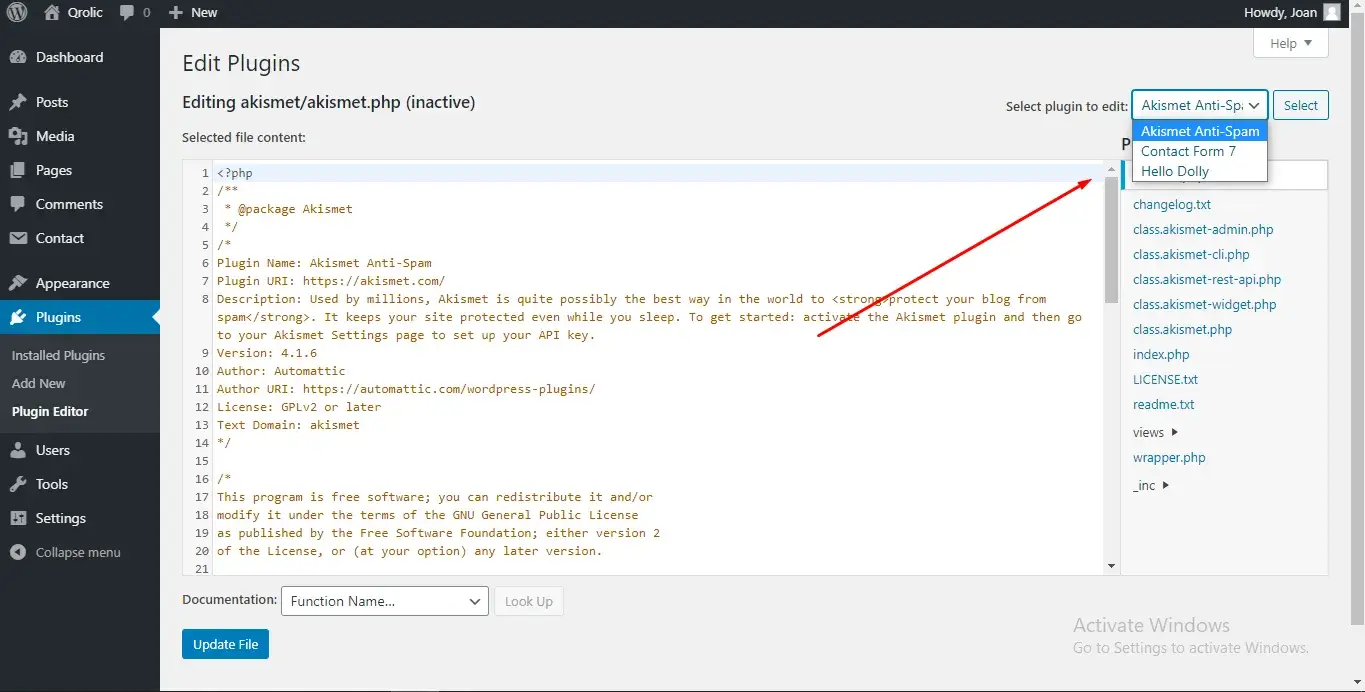
Task: Open the Qrolic site home icon
Action: [52, 13]
